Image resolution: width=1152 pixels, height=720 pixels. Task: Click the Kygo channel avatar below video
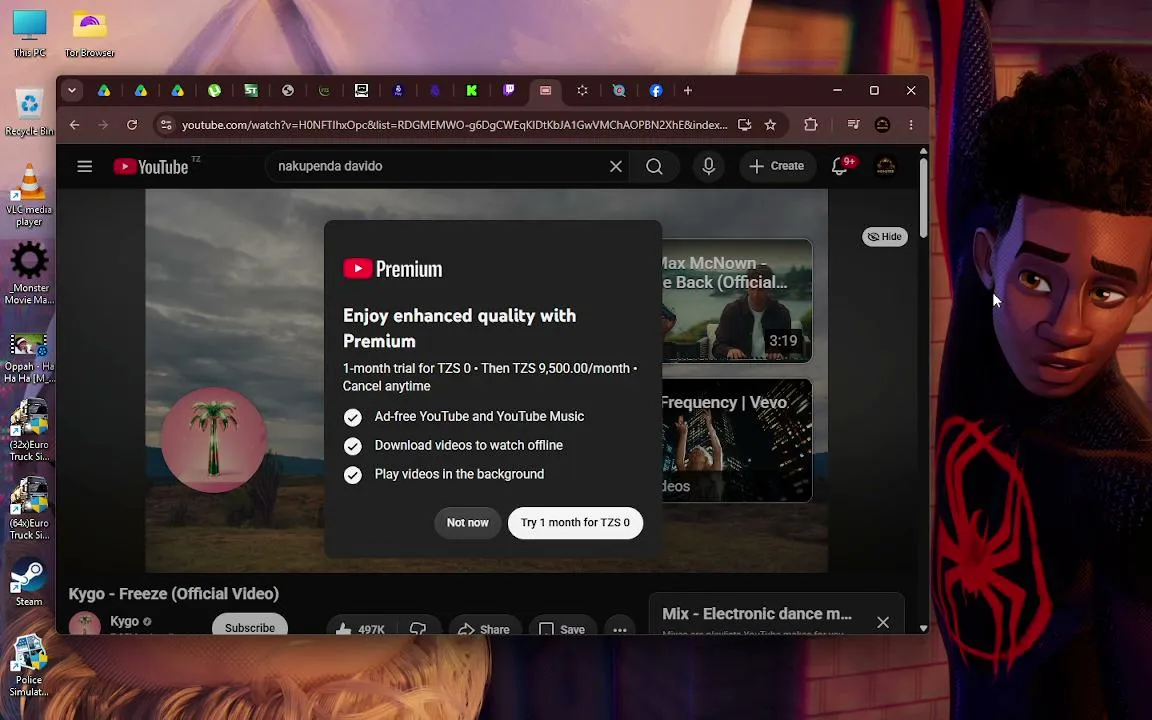84,624
